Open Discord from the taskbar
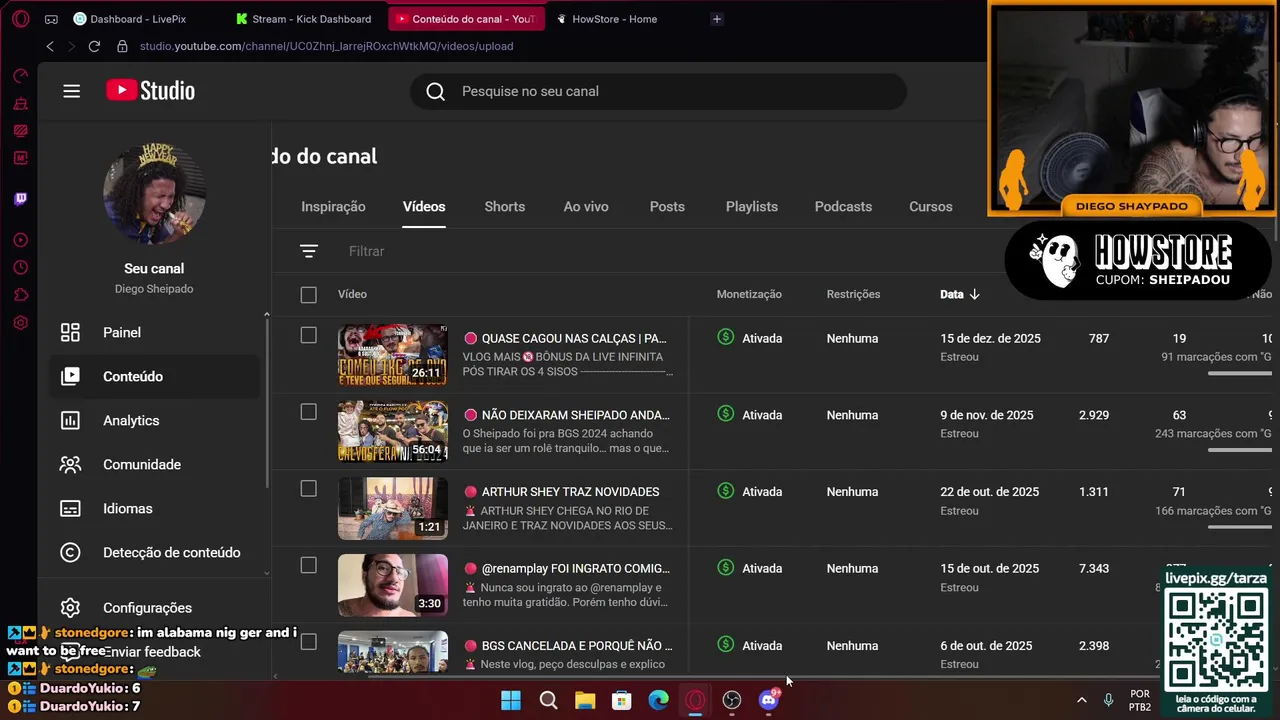 click(x=769, y=700)
